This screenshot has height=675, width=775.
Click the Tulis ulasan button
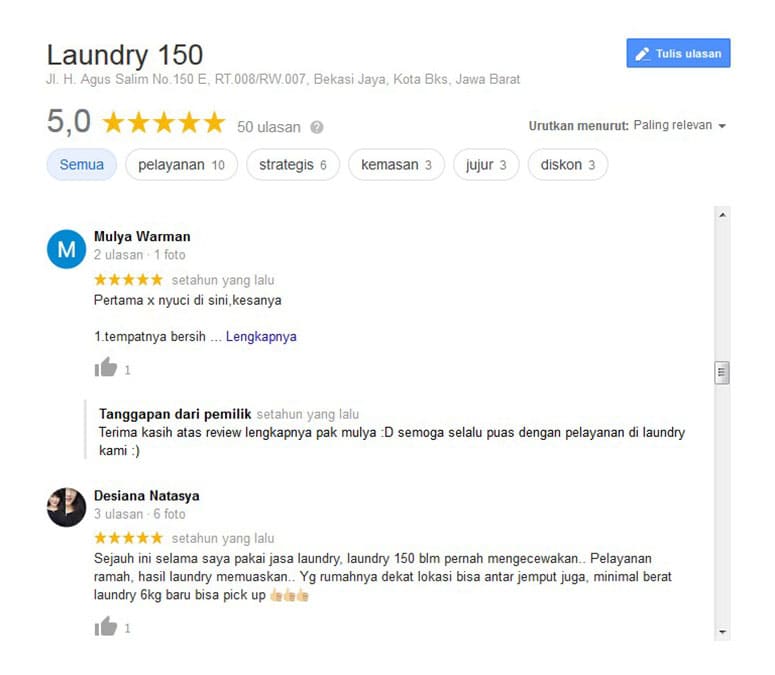coord(678,53)
